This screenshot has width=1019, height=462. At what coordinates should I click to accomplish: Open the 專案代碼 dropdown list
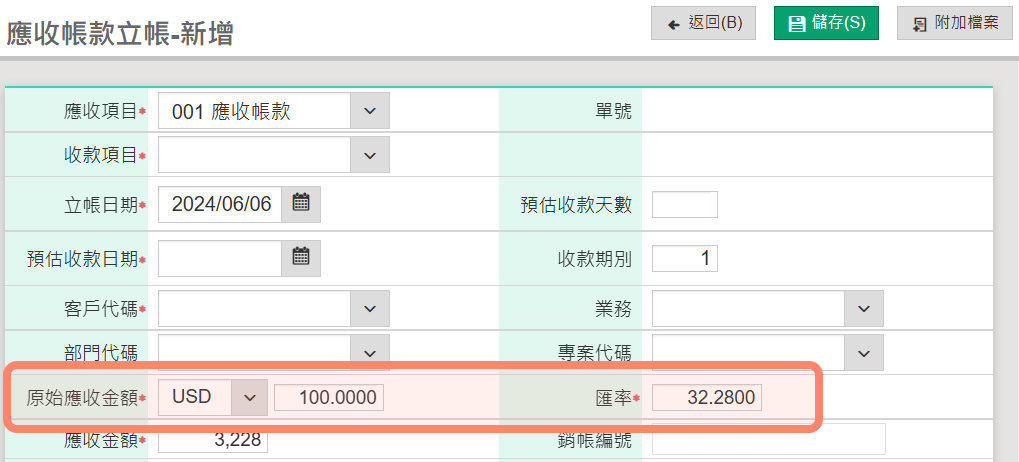(x=864, y=352)
